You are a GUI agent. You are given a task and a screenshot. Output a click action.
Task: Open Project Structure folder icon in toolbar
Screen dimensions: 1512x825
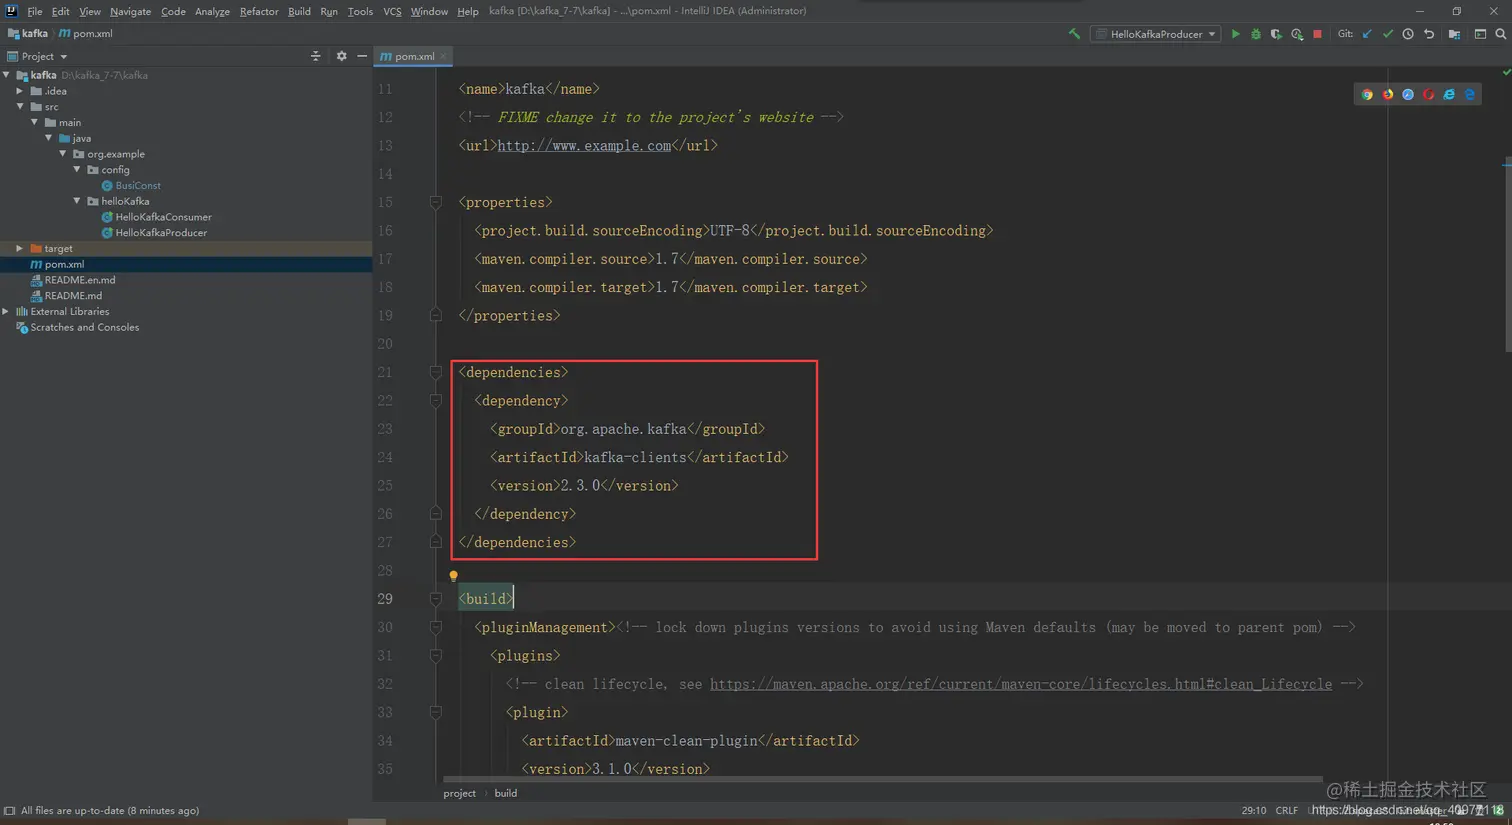coord(1454,34)
